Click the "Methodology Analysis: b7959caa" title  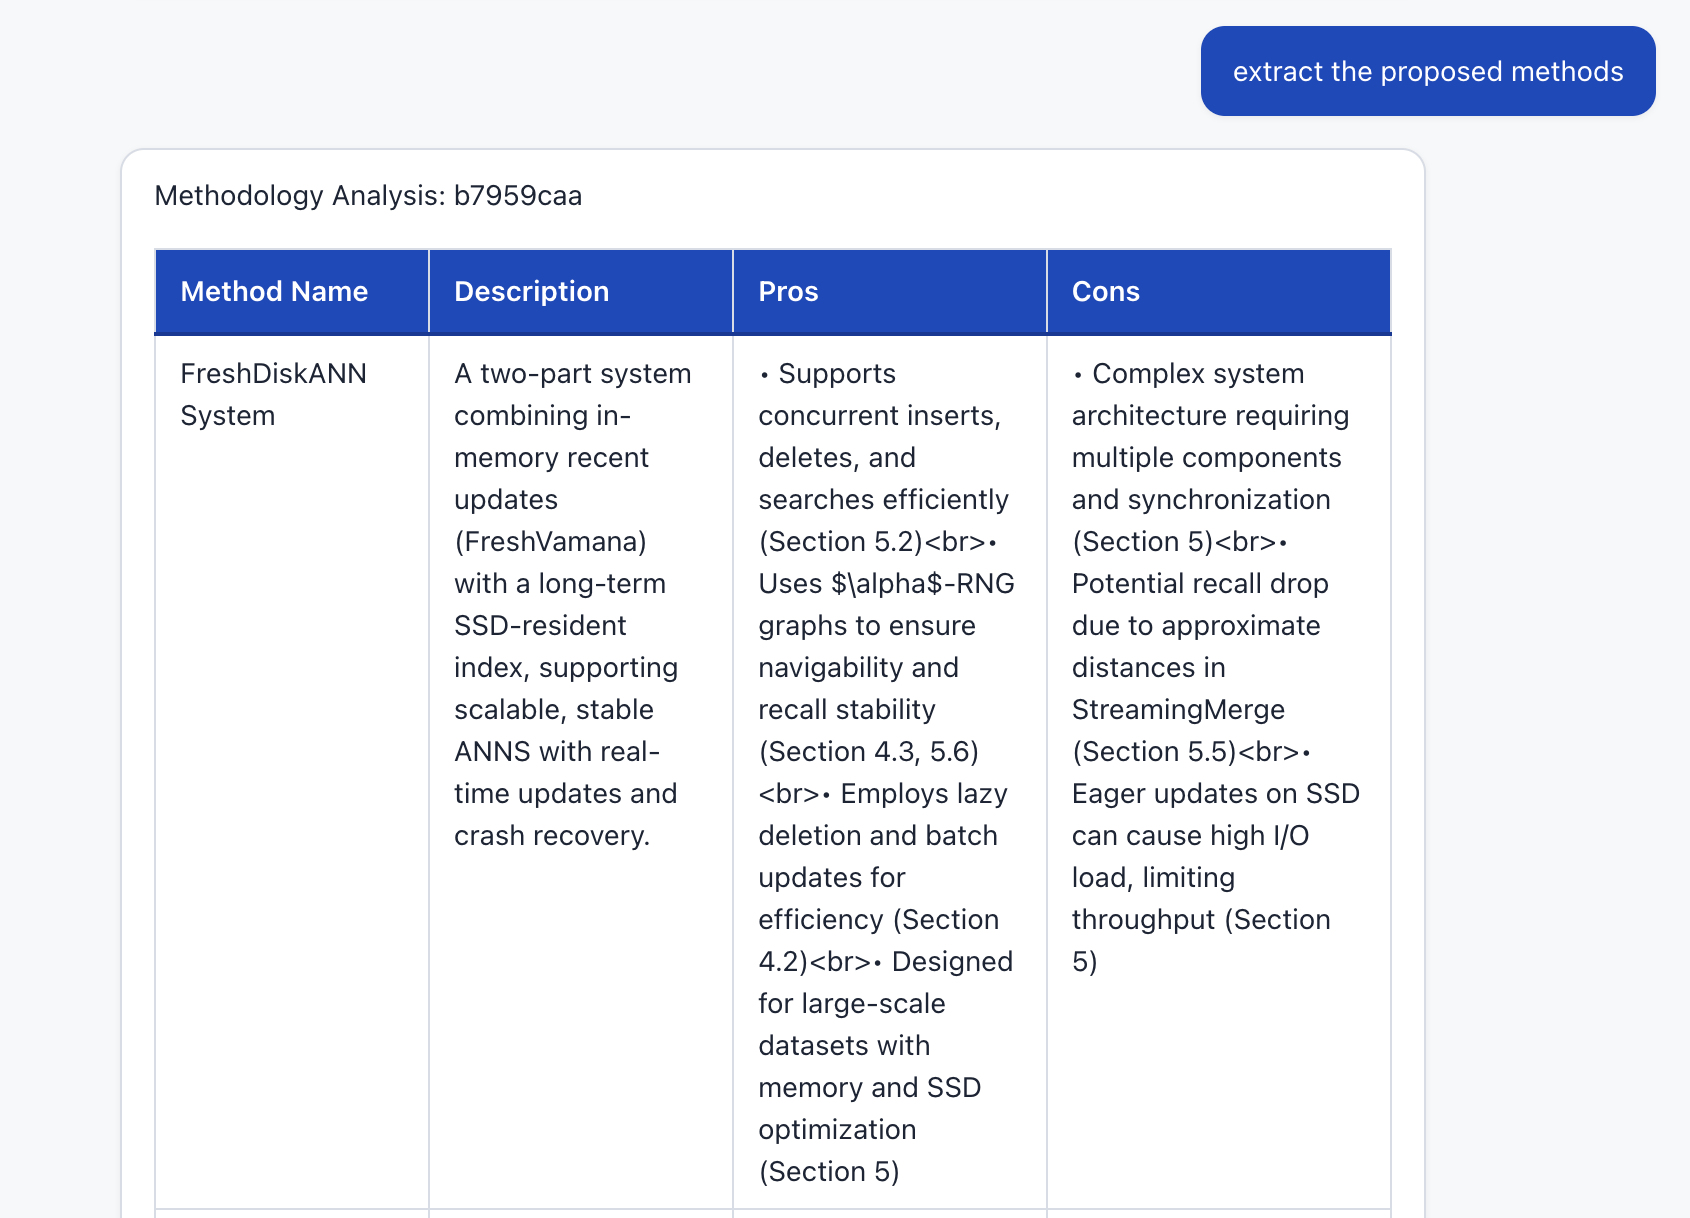(368, 196)
